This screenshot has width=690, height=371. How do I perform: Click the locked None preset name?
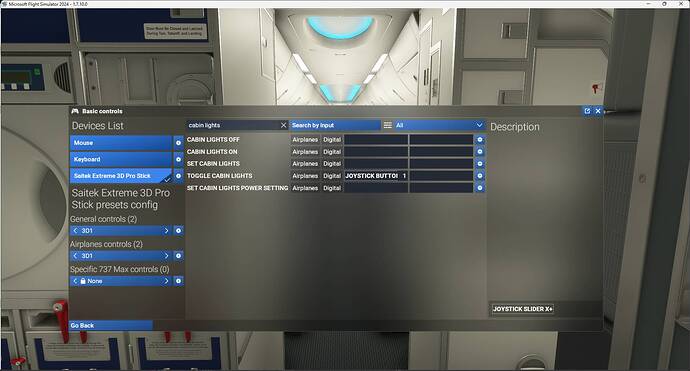click(x=95, y=281)
